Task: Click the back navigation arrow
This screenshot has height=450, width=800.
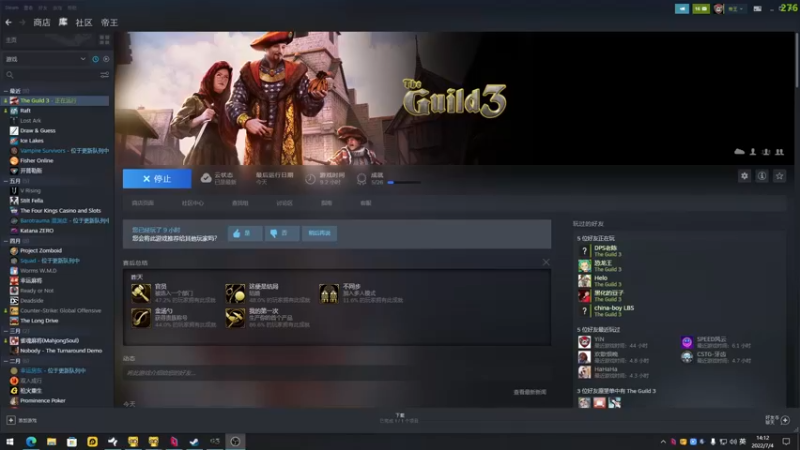Action: coord(9,22)
